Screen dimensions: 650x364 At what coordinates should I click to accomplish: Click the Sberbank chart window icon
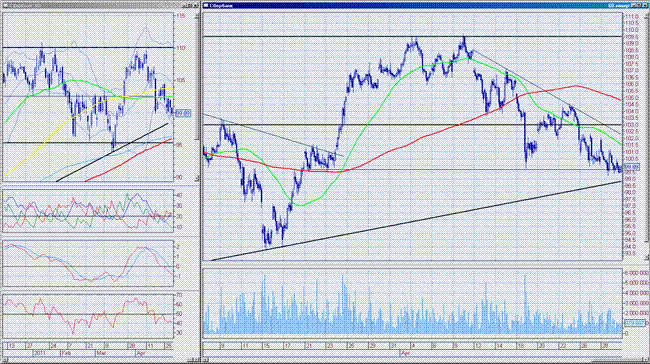click(x=206, y=5)
